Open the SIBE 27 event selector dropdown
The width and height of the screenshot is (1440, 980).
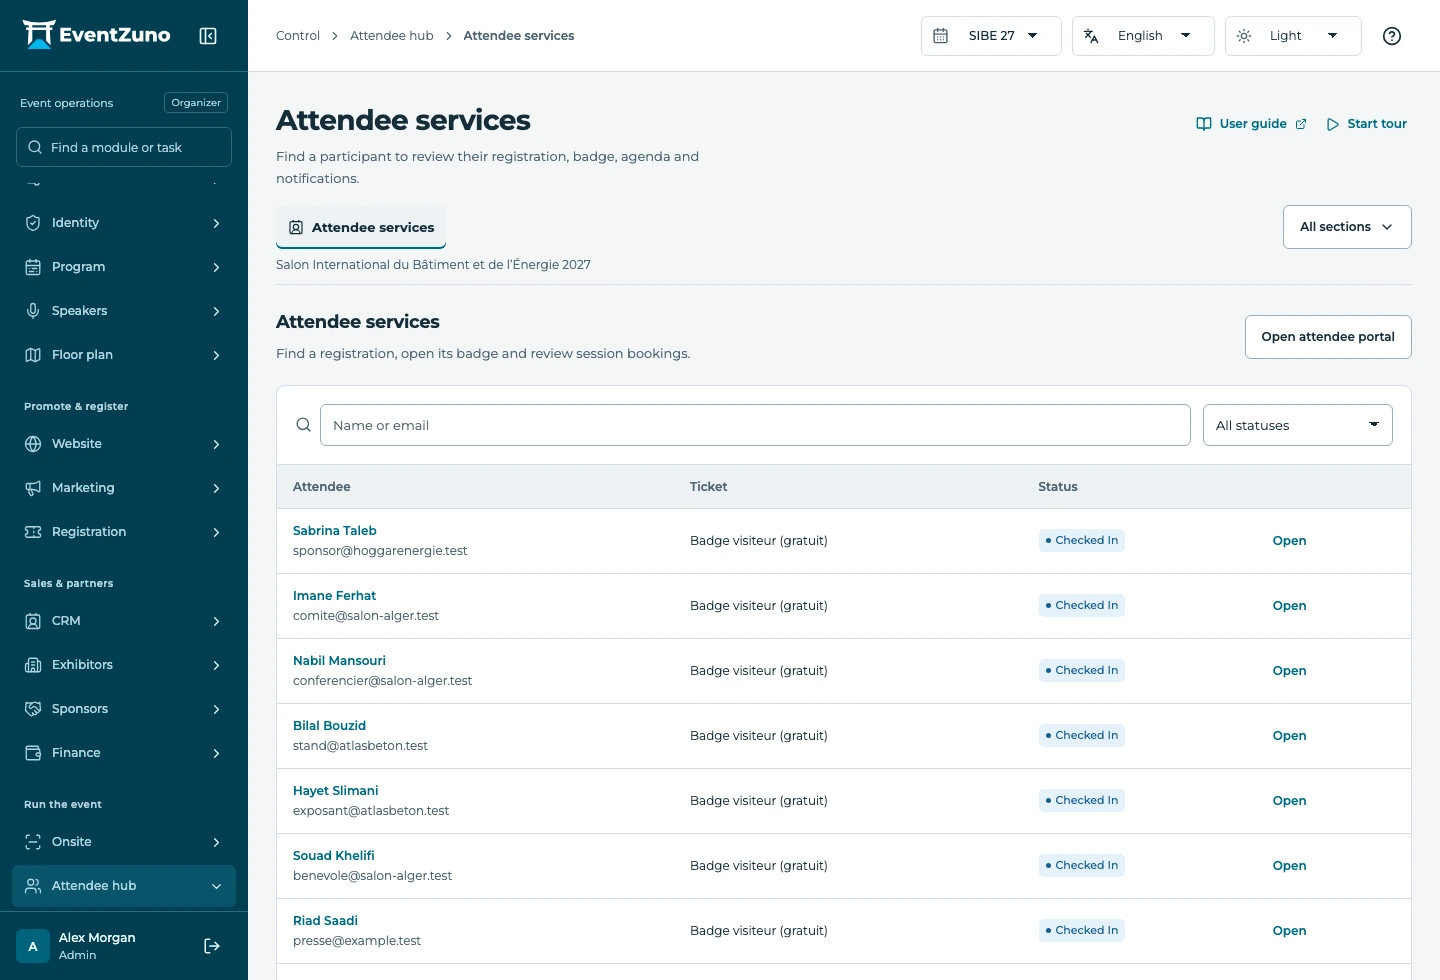[x=991, y=36]
